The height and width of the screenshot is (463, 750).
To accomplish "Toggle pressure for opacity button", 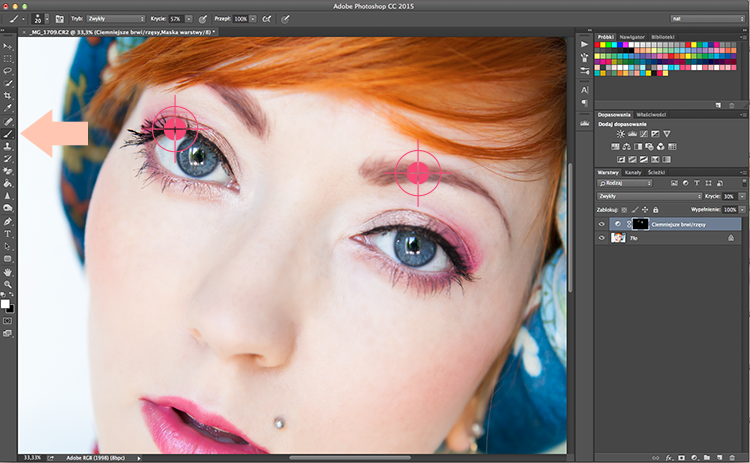I will [x=203, y=19].
